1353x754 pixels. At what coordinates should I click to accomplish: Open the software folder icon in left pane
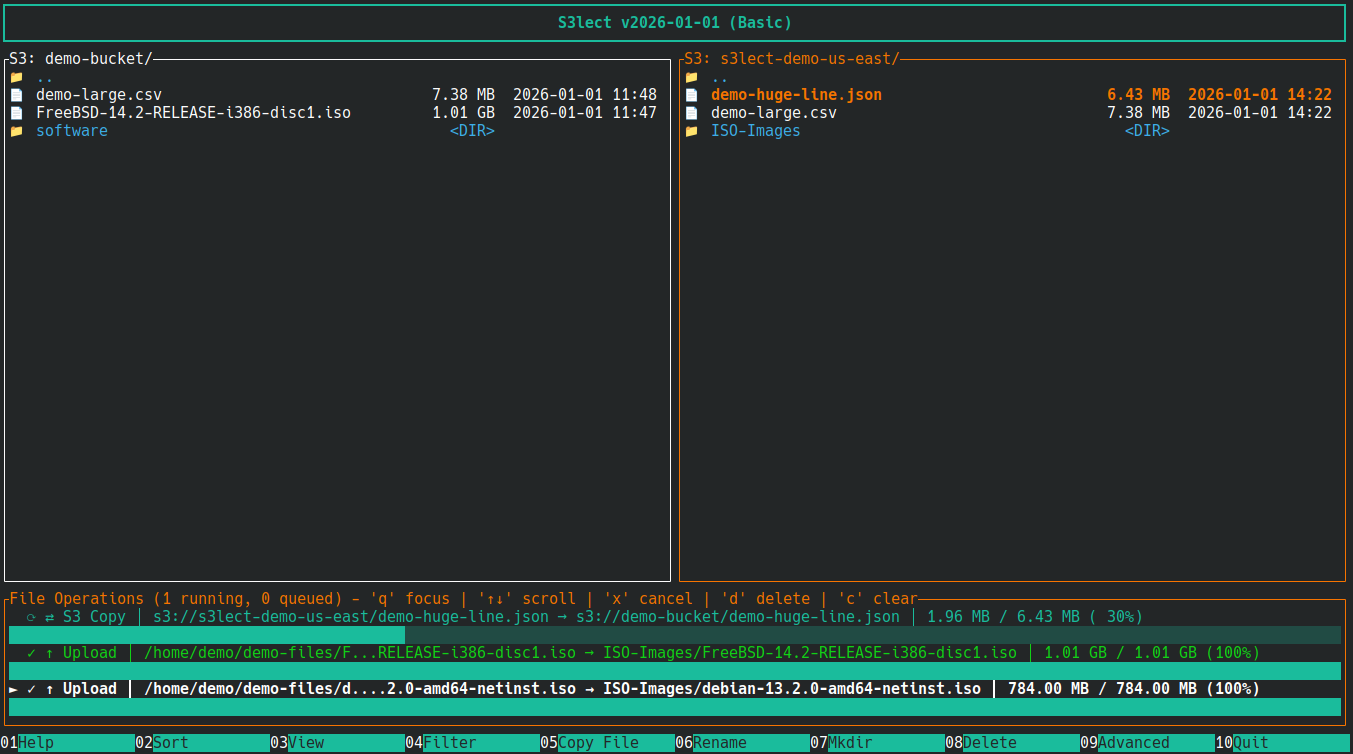(14, 130)
